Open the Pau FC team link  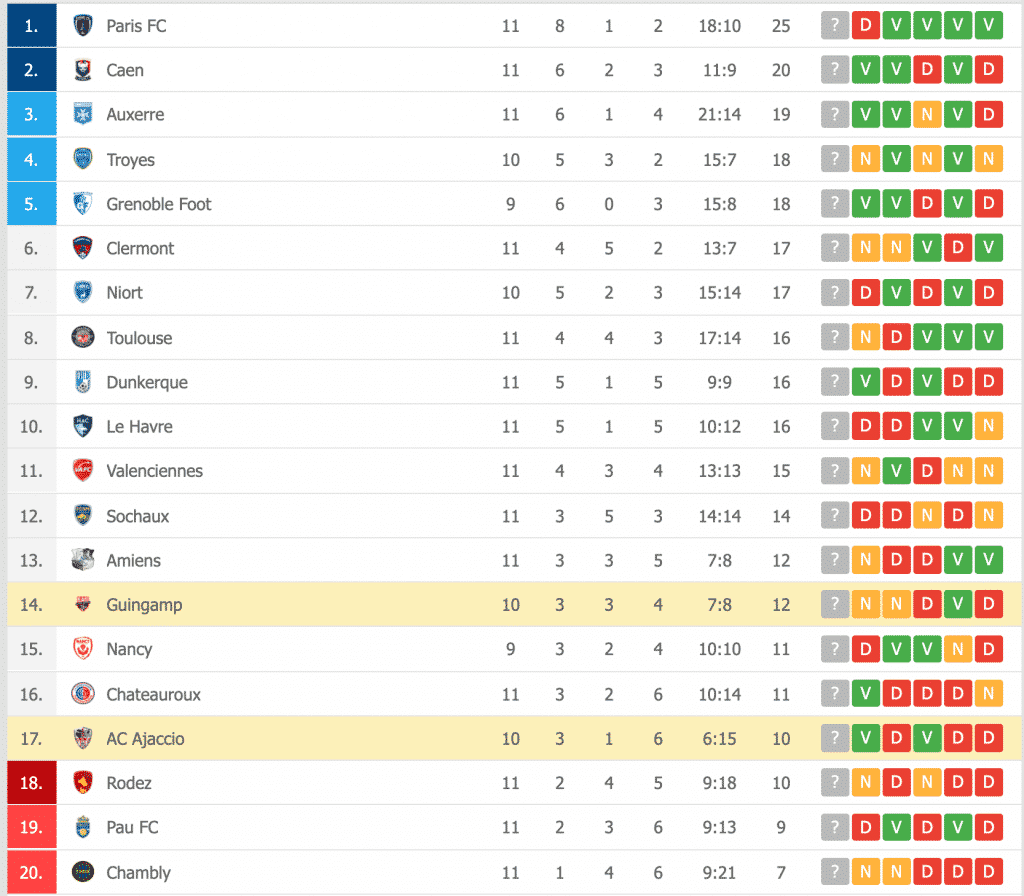pyautogui.click(x=132, y=828)
